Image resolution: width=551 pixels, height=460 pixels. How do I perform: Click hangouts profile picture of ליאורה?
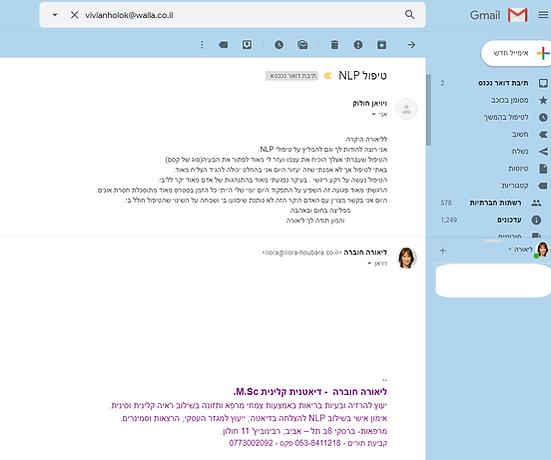pyautogui.click(x=543, y=250)
